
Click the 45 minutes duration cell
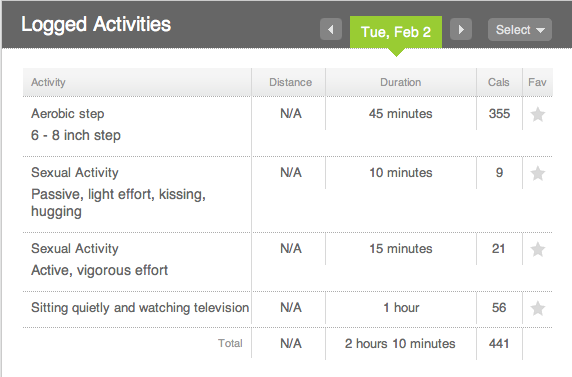401,114
